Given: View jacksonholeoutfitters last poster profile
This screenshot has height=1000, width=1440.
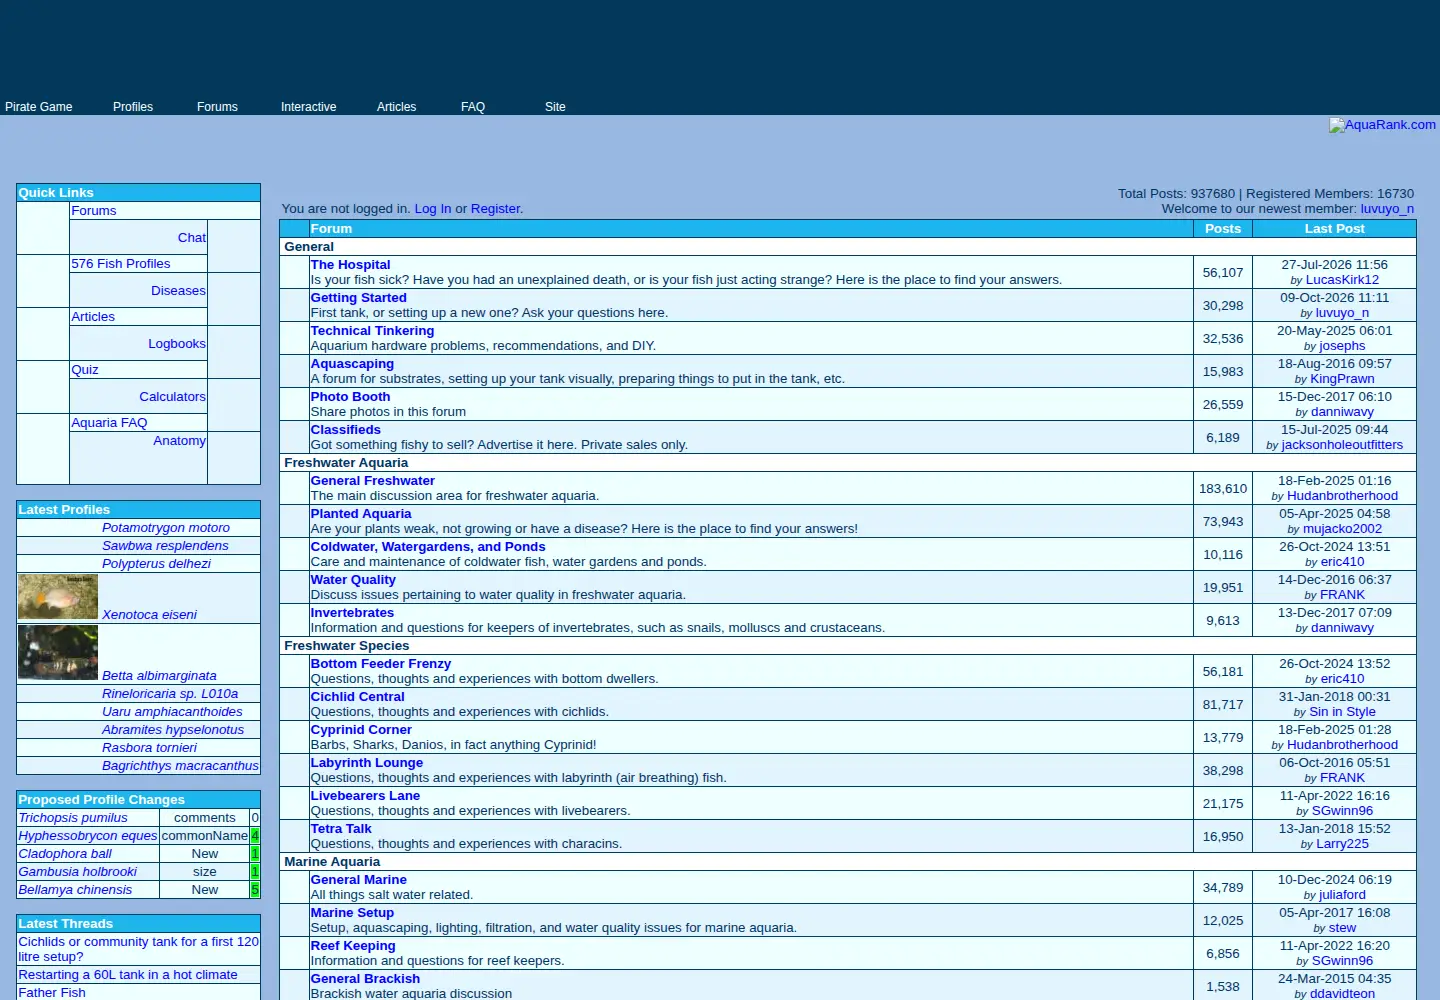Looking at the screenshot, I should pos(1342,445).
